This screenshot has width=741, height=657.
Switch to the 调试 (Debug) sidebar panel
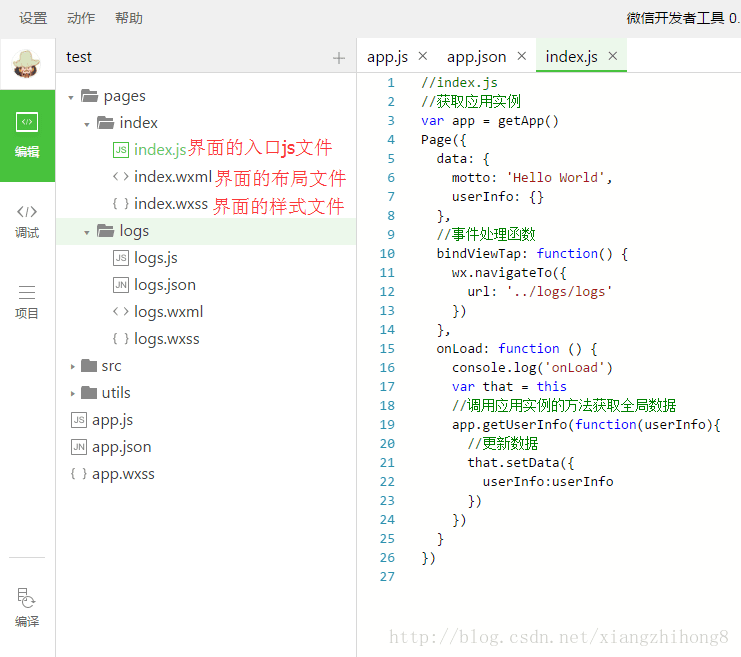tap(27, 220)
